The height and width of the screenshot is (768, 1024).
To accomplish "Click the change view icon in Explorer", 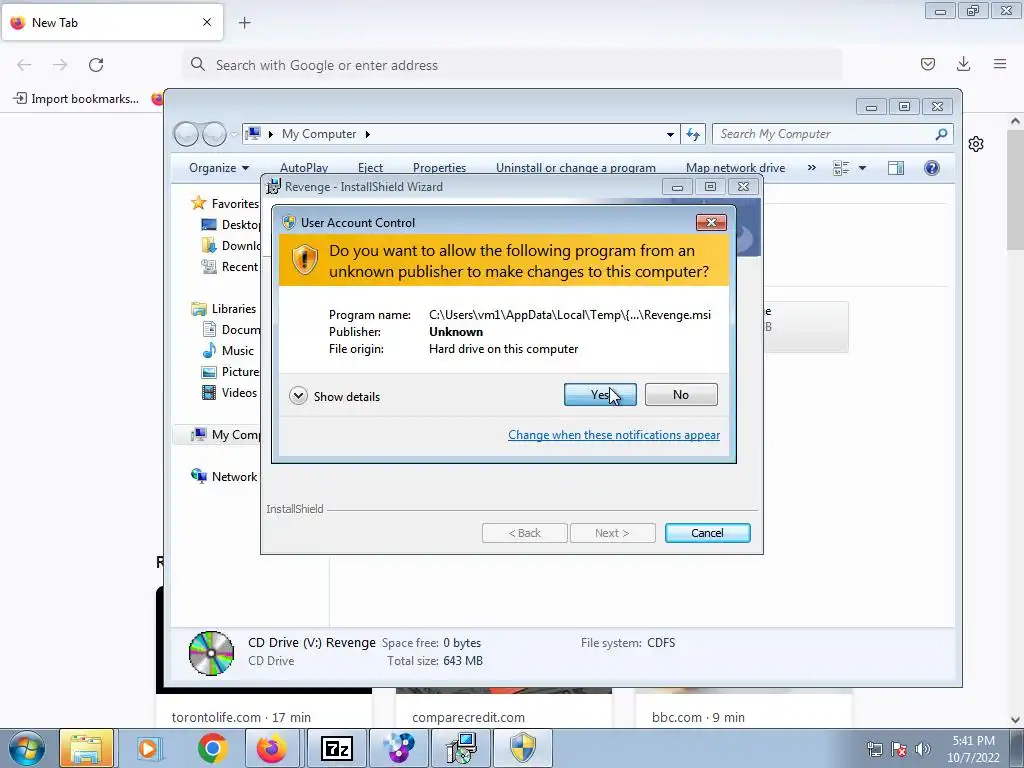I will point(841,168).
